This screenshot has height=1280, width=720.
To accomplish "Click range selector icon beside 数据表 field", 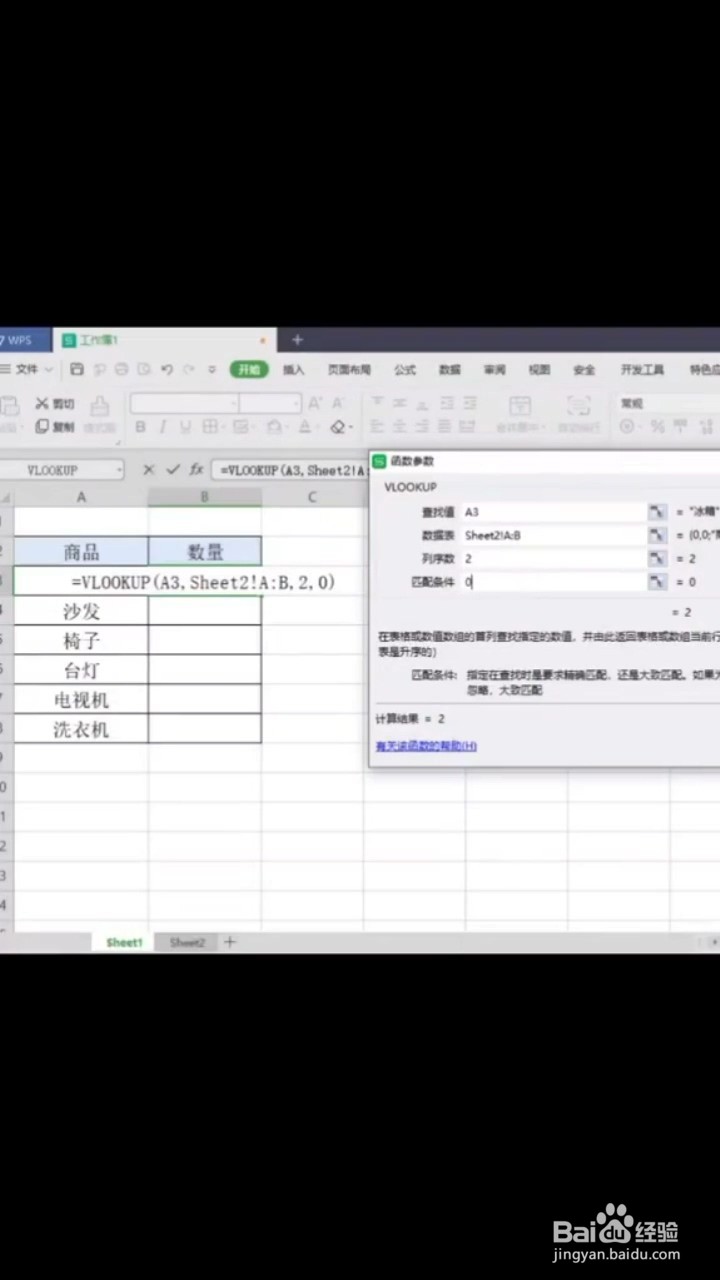I will click(x=657, y=535).
